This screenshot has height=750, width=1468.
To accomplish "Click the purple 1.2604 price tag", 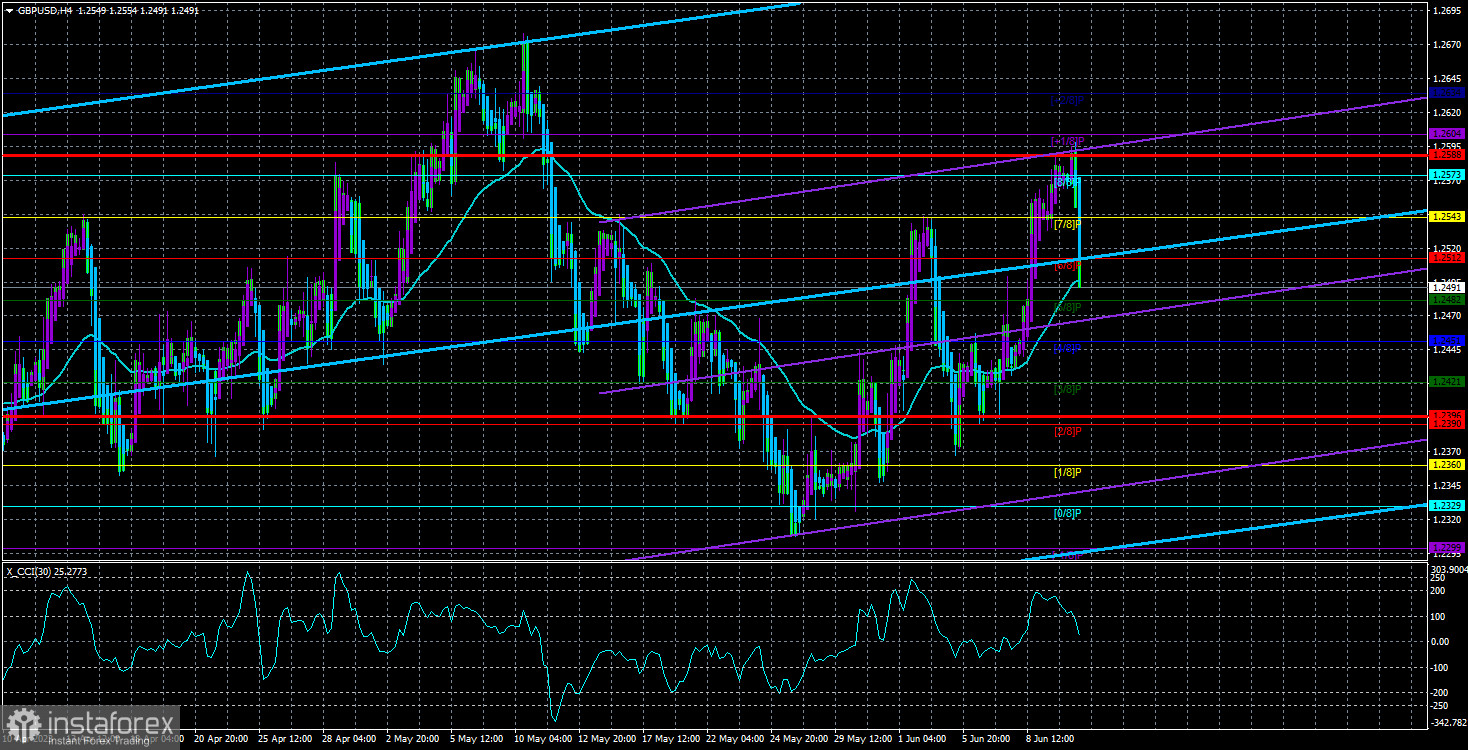I will pos(1447,134).
